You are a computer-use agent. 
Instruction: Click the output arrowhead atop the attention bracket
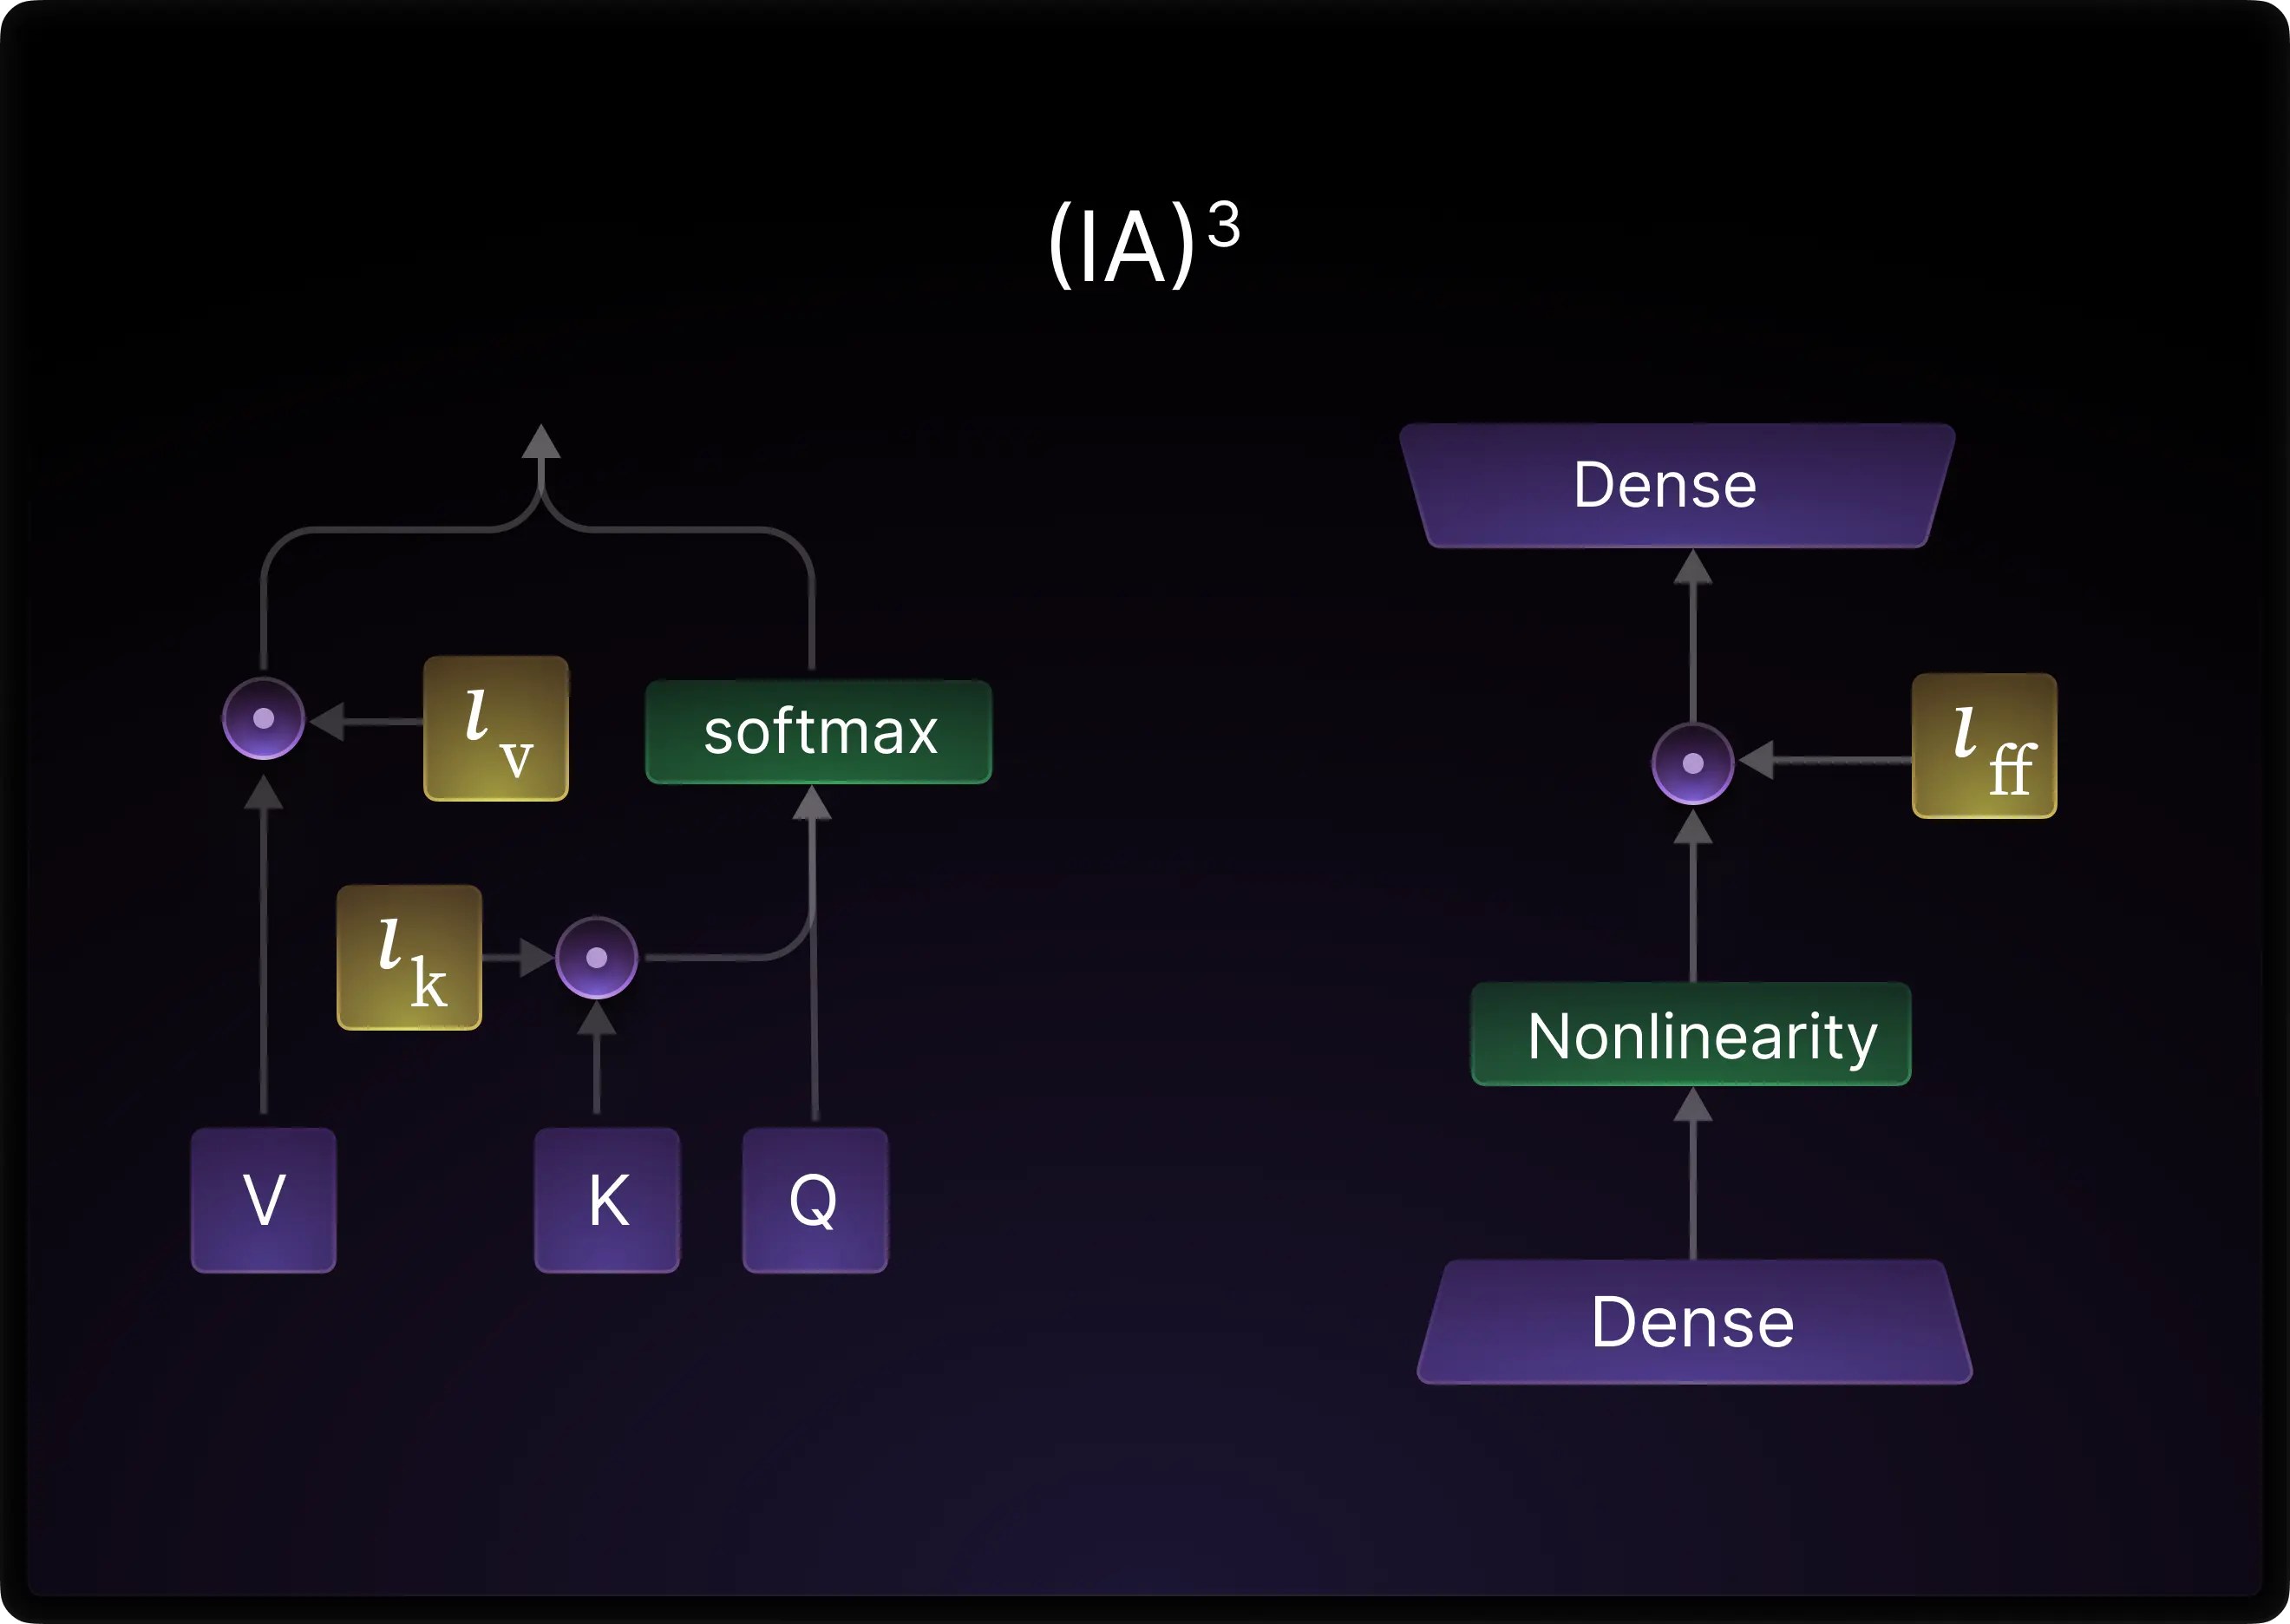coord(541,442)
